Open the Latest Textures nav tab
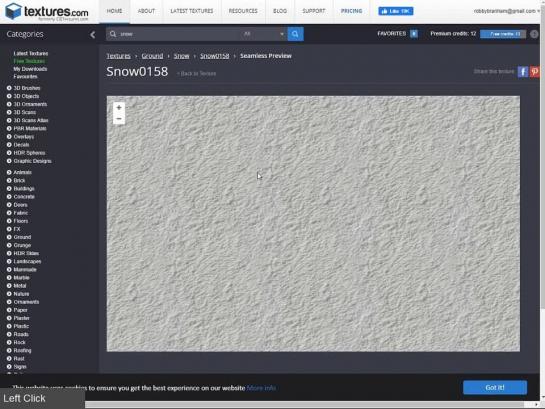The height and width of the screenshot is (409, 545). click(x=192, y=11)
